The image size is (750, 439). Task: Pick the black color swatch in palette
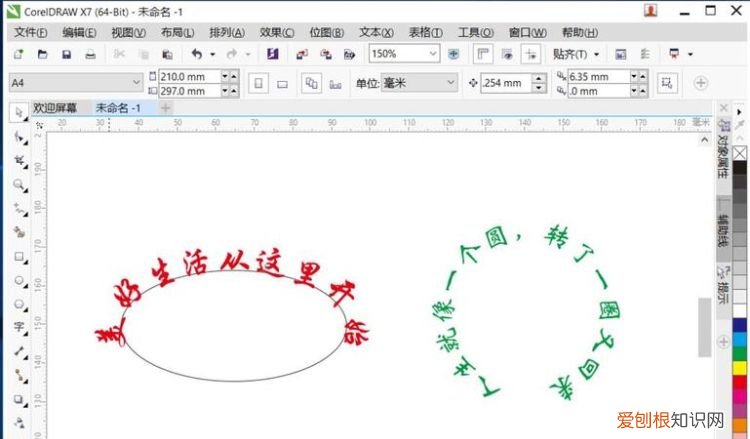[x=739, y=167]
